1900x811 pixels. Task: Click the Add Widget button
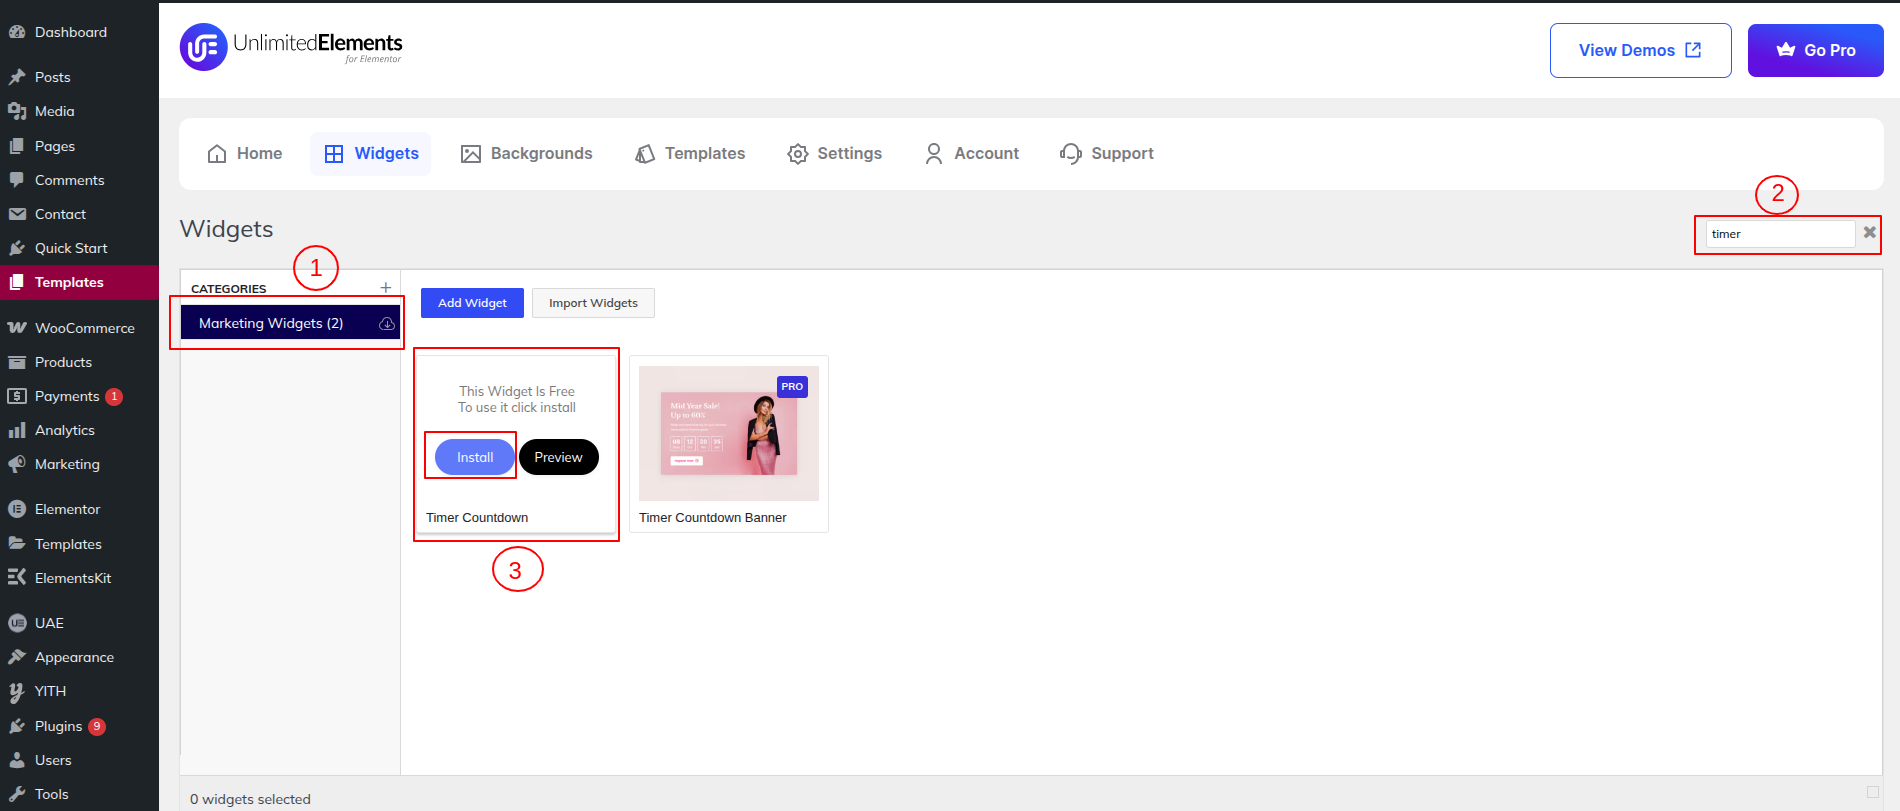pos(472,303)
